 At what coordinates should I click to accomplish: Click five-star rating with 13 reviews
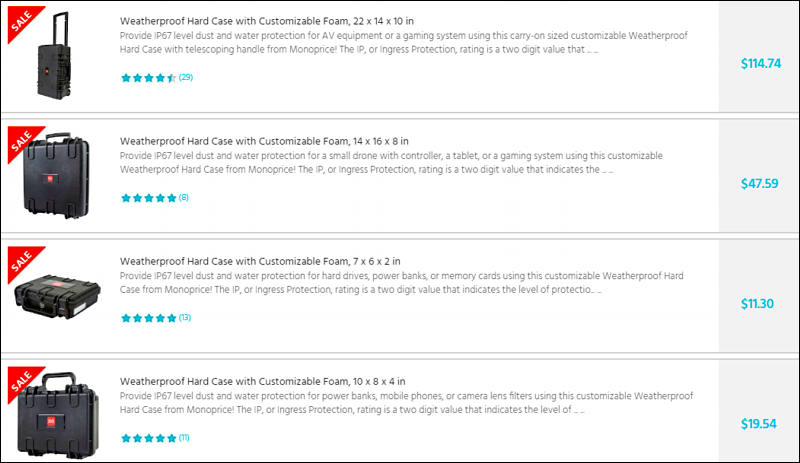156,318
